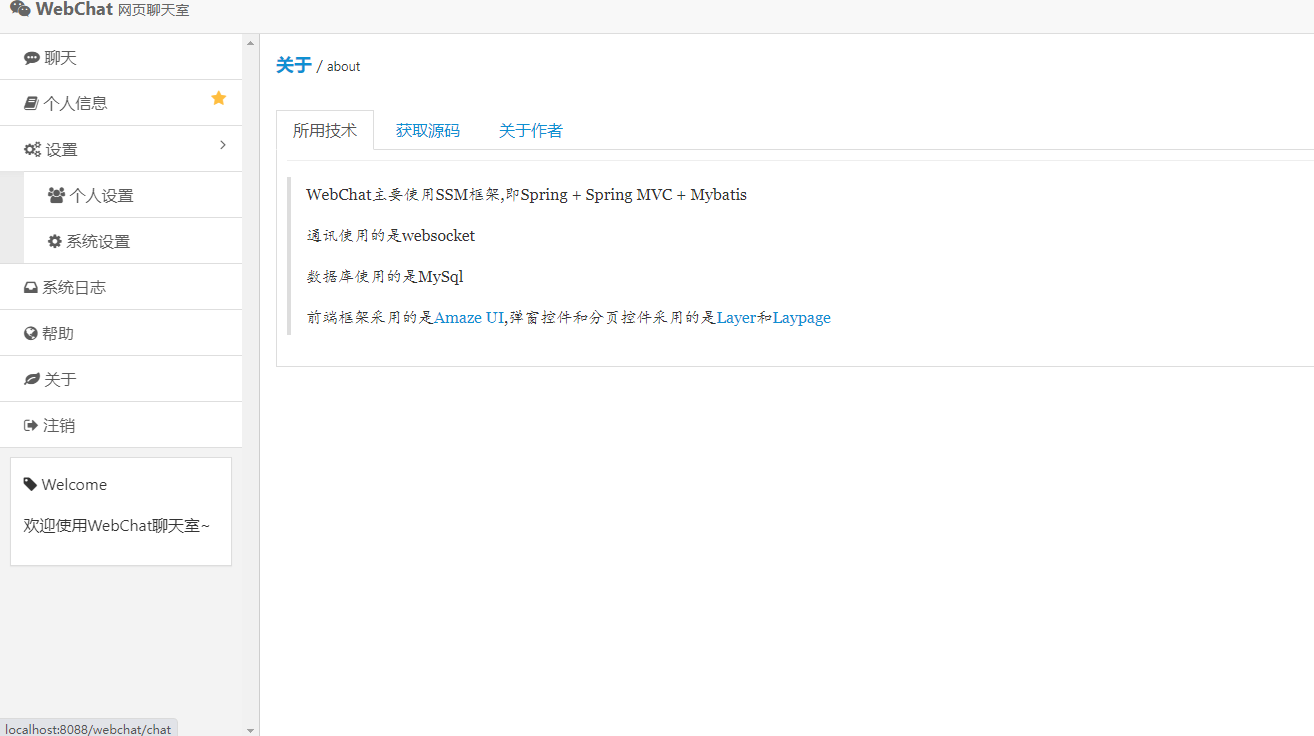
Task: Click the gold star on 个人信息
Action: (x=219, y=98)
